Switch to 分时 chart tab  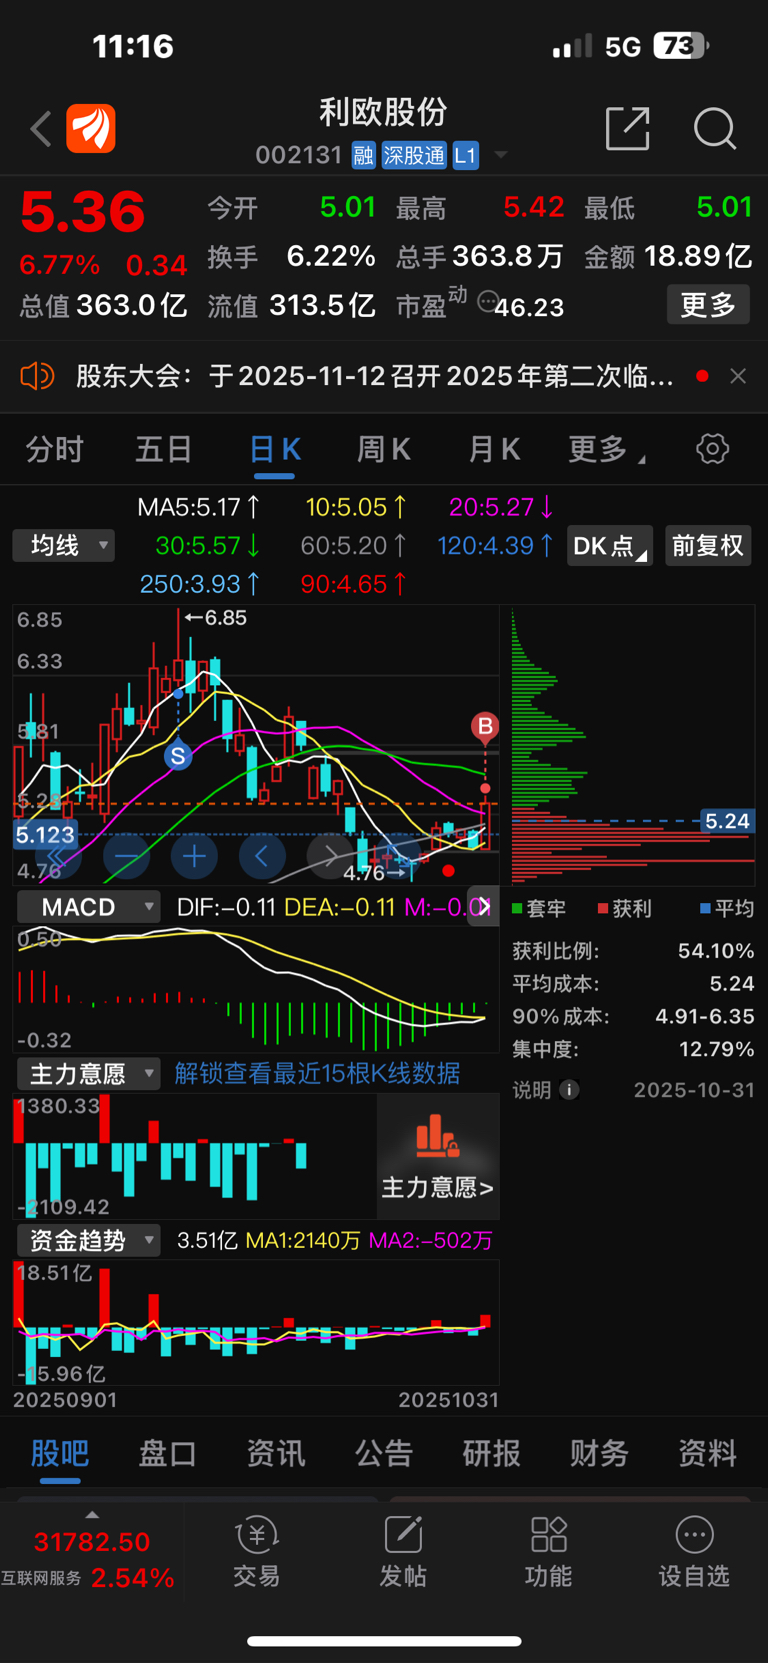coord(55,449)
